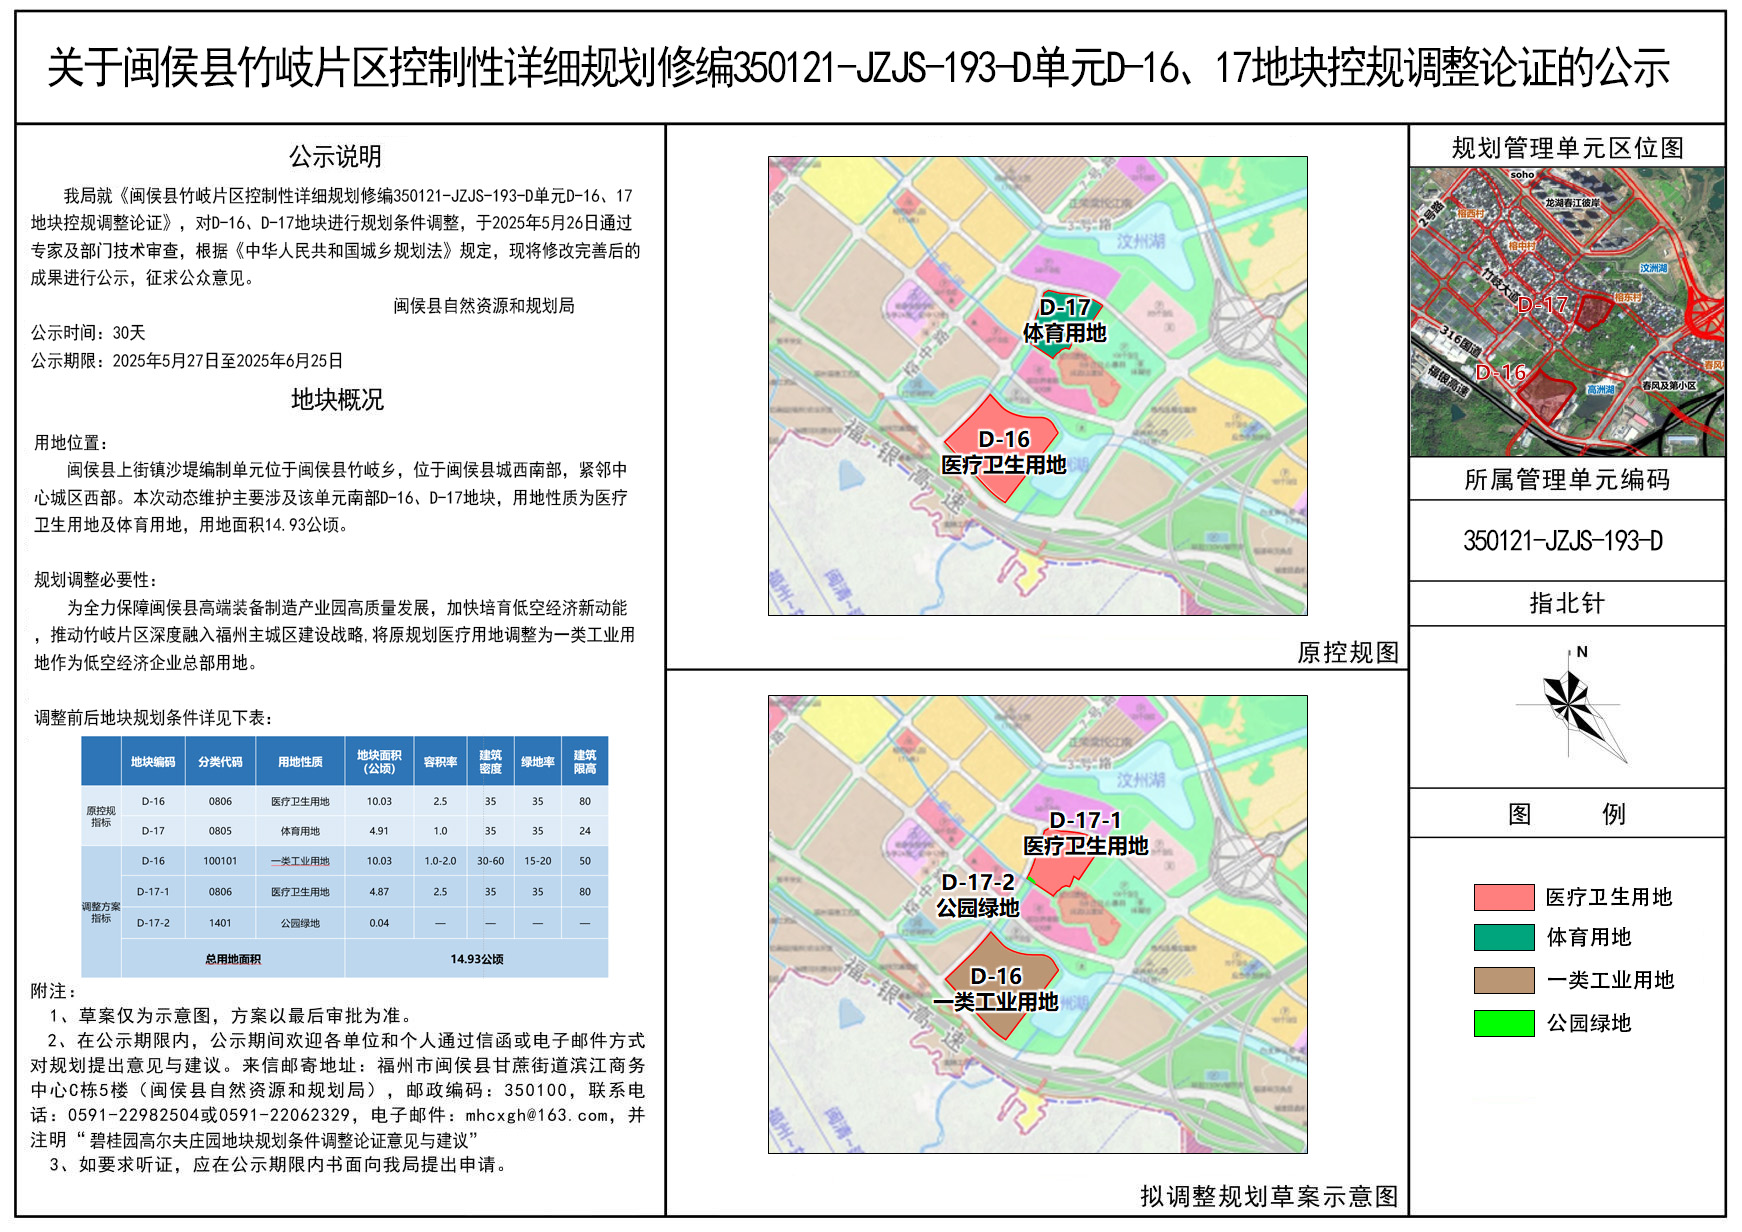Open the 原控规图 original plan map
Image resolution: width=1742 pixels, height=1232 pixels.
point(1037,385)
